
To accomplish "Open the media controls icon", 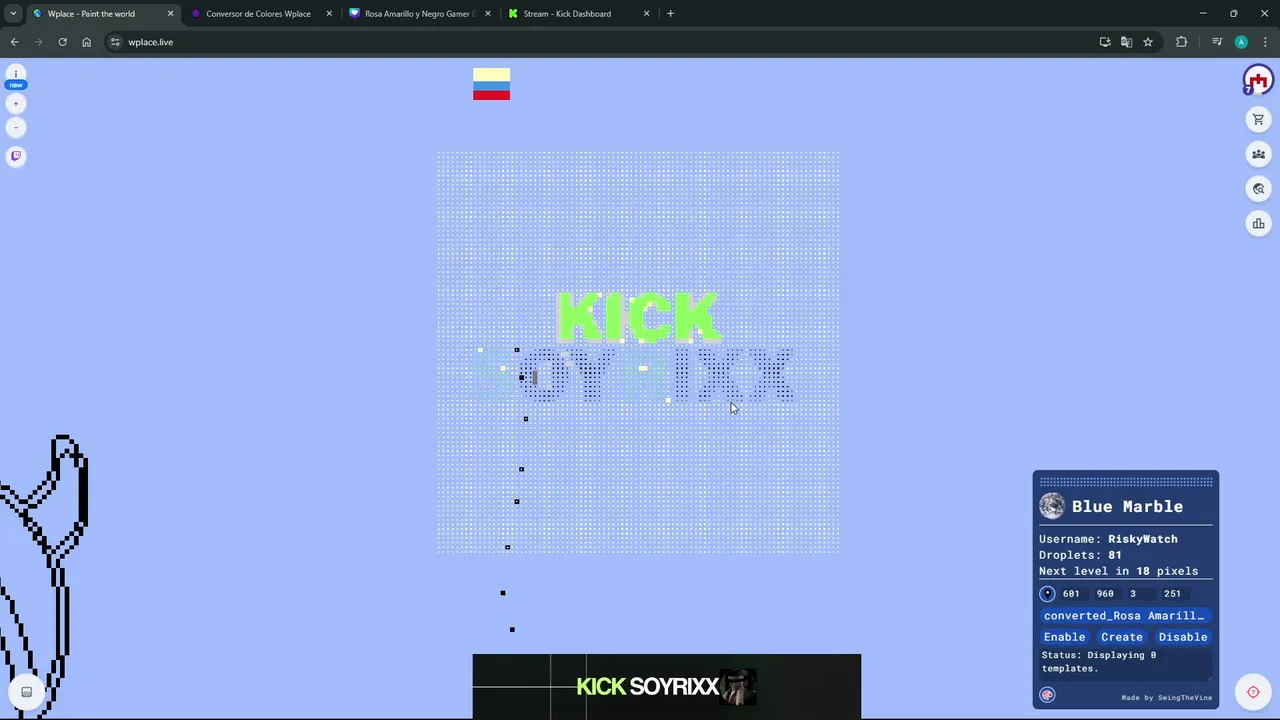I will (1217, 42).
